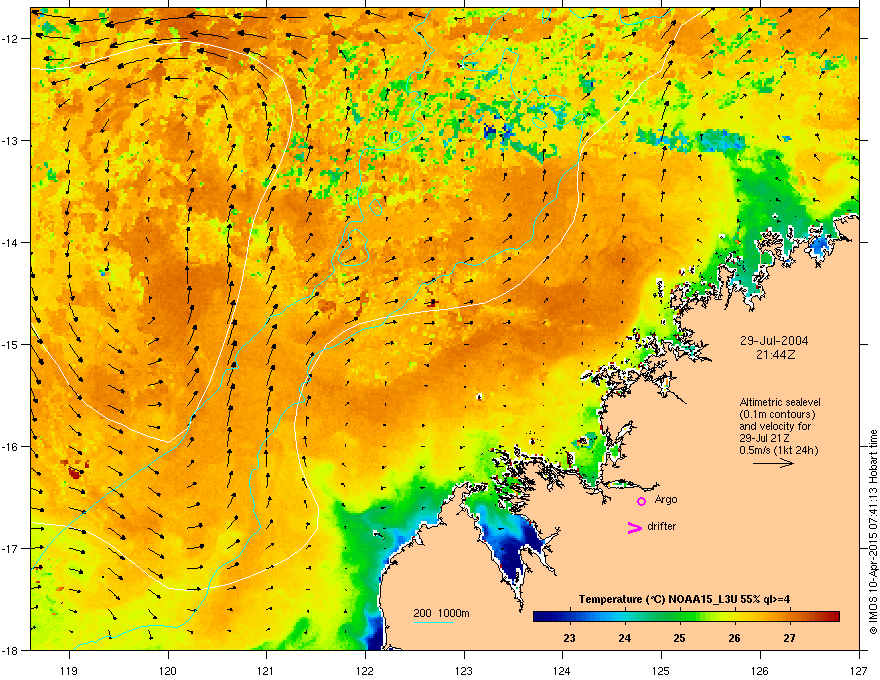Click the 'Argo' legend label

tap(666, 500)
